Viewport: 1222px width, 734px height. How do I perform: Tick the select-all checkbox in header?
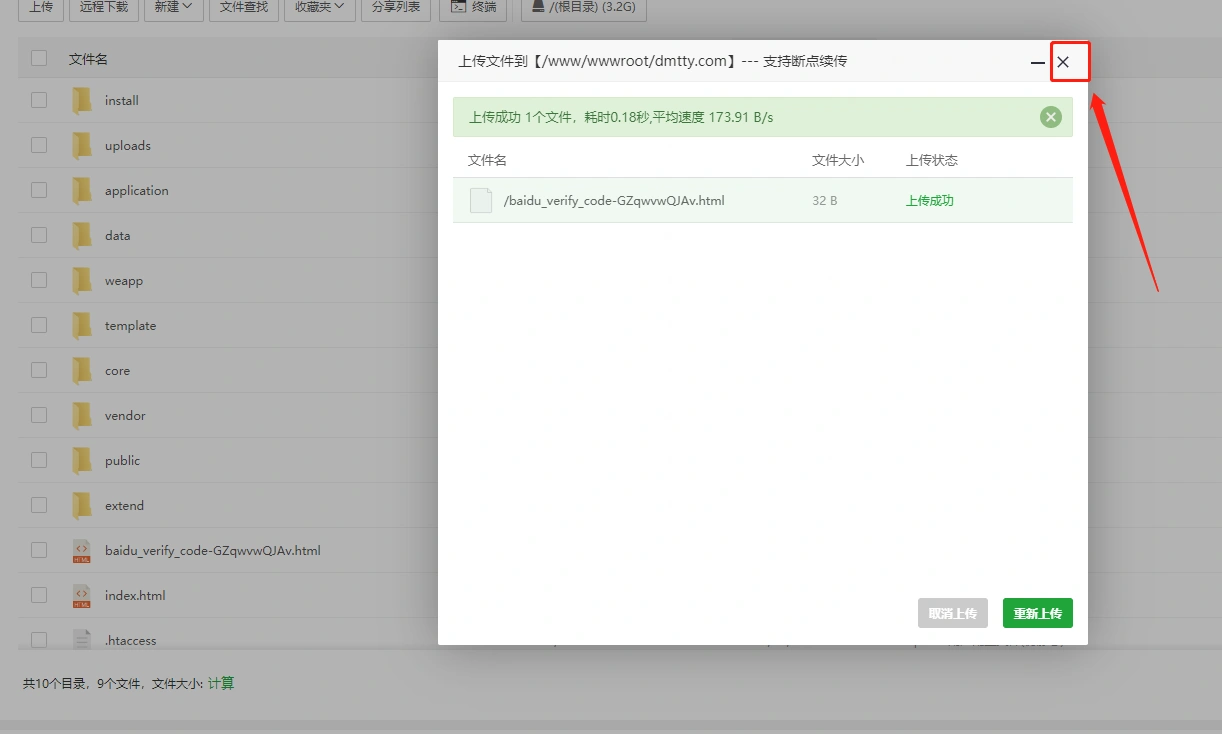[39, 59]
